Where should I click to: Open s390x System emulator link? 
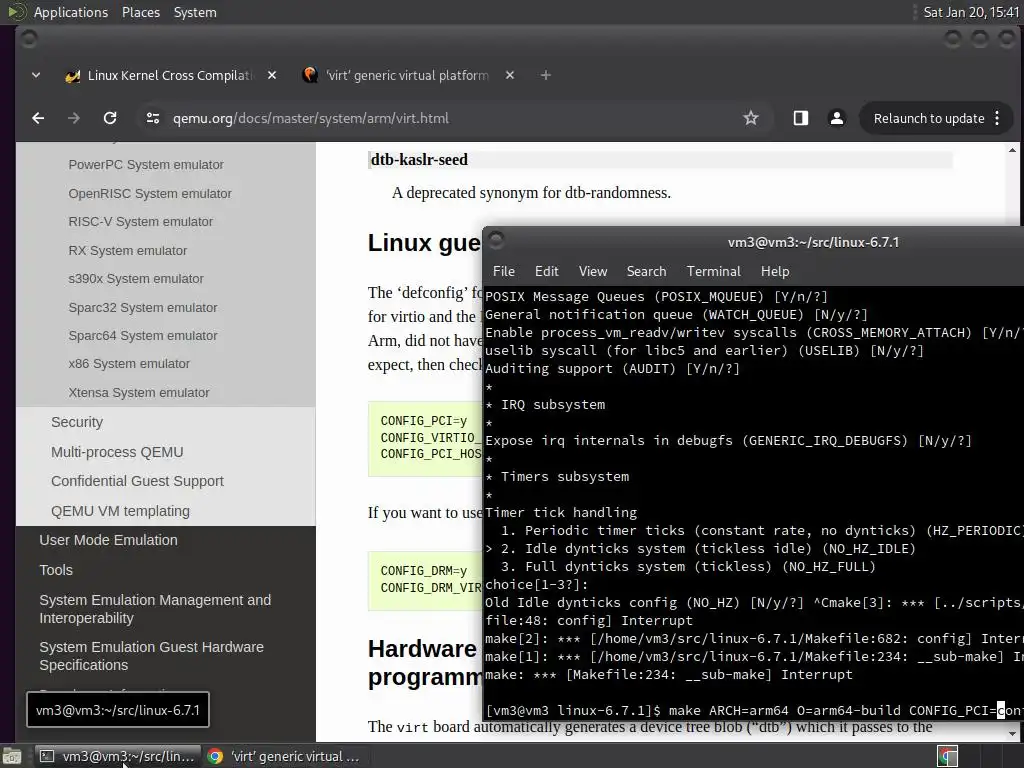click(136, 278)
